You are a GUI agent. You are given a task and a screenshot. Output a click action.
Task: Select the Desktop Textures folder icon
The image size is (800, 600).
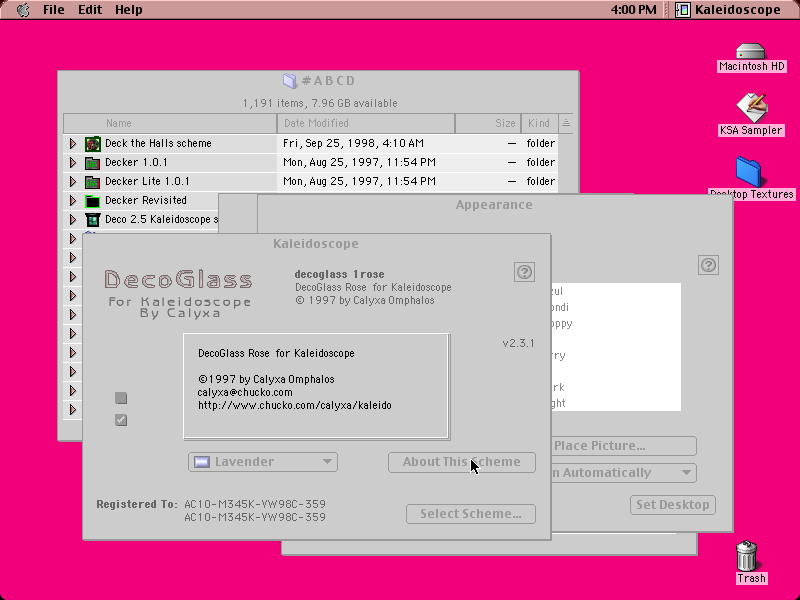pyautogui.click(x=749, y=172)
